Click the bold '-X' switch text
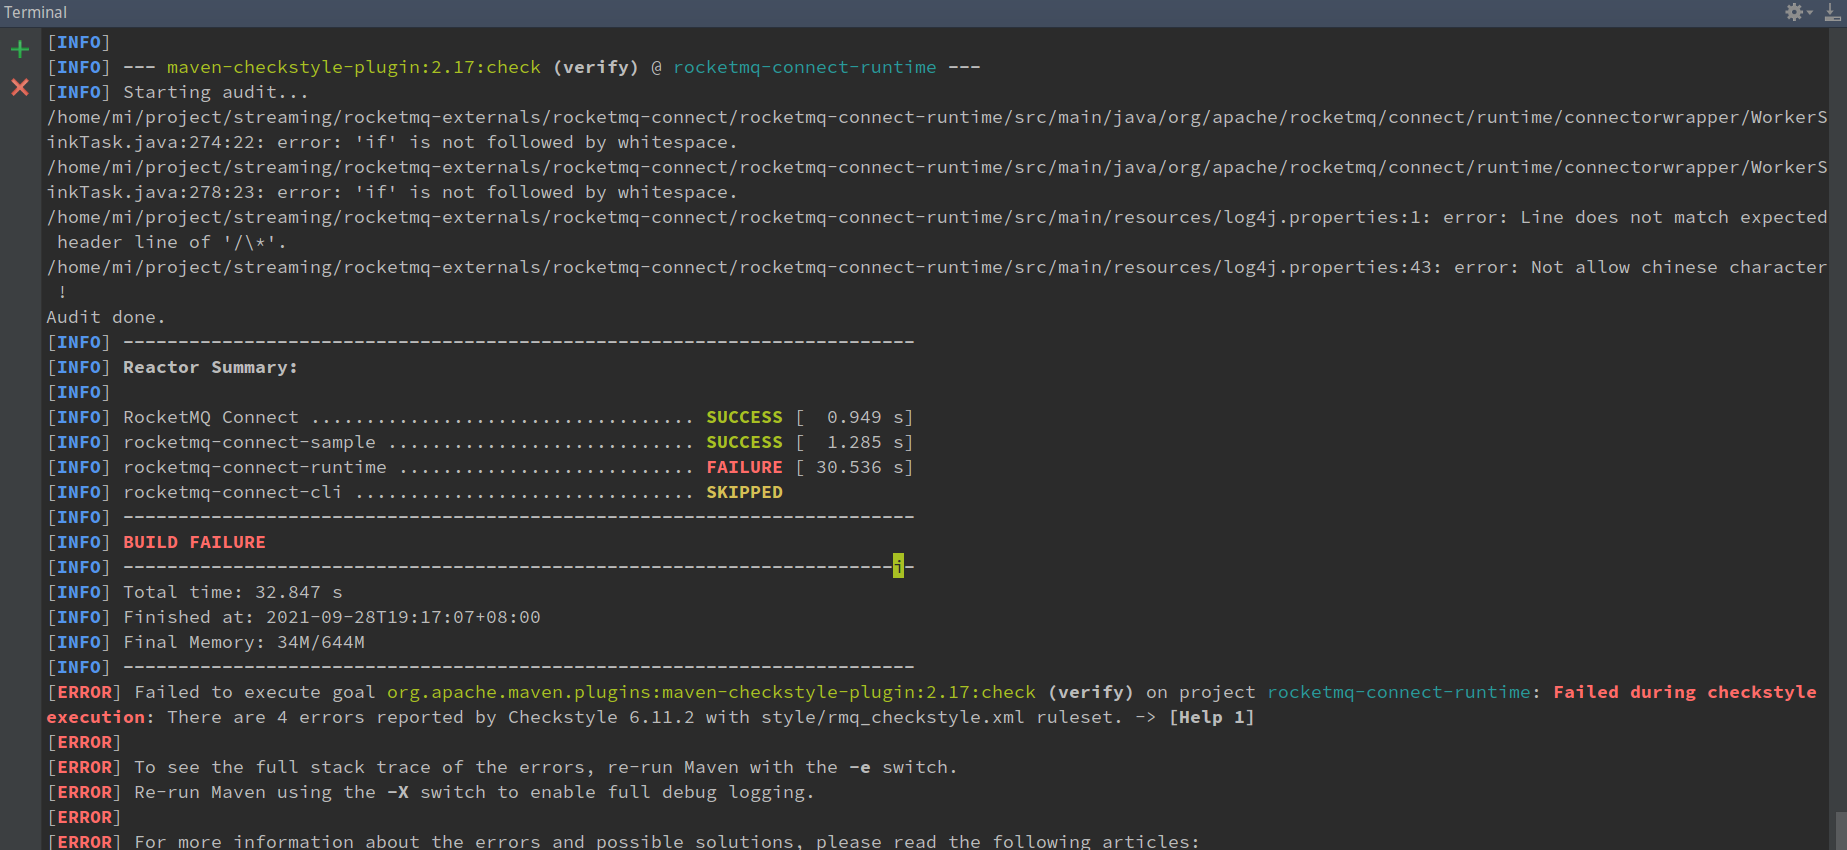Screen dimensions: 1847x850 (398, 792)
